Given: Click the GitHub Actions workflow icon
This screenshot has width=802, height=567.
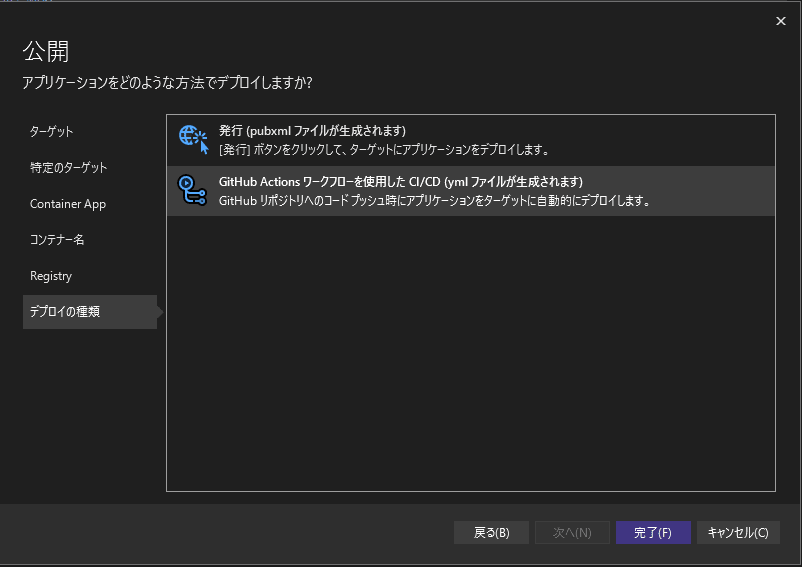Looking at the screenshot, I should 192,190.
